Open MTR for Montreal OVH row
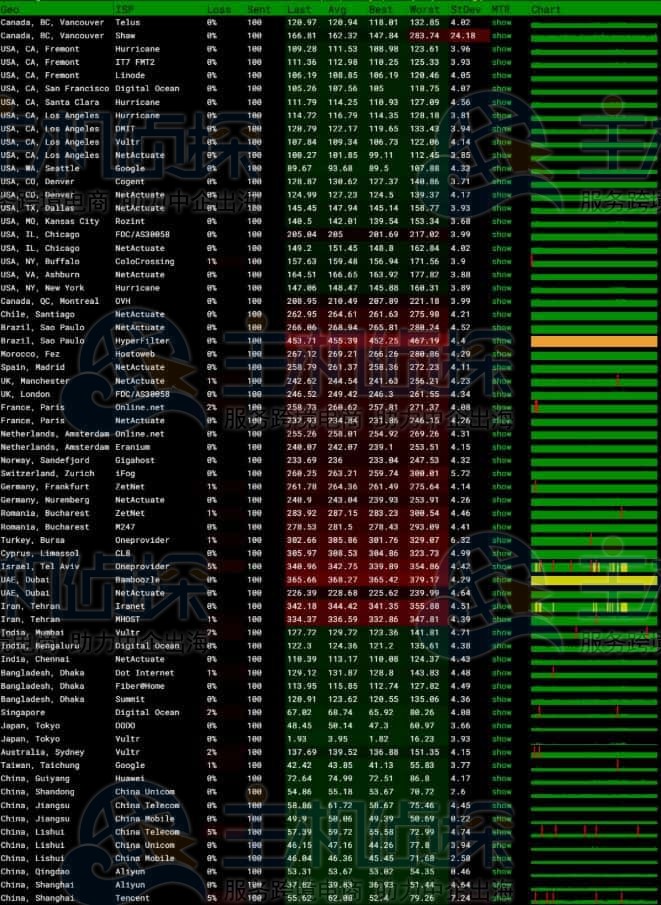The image size is (661, 905). tap(501, 301)
